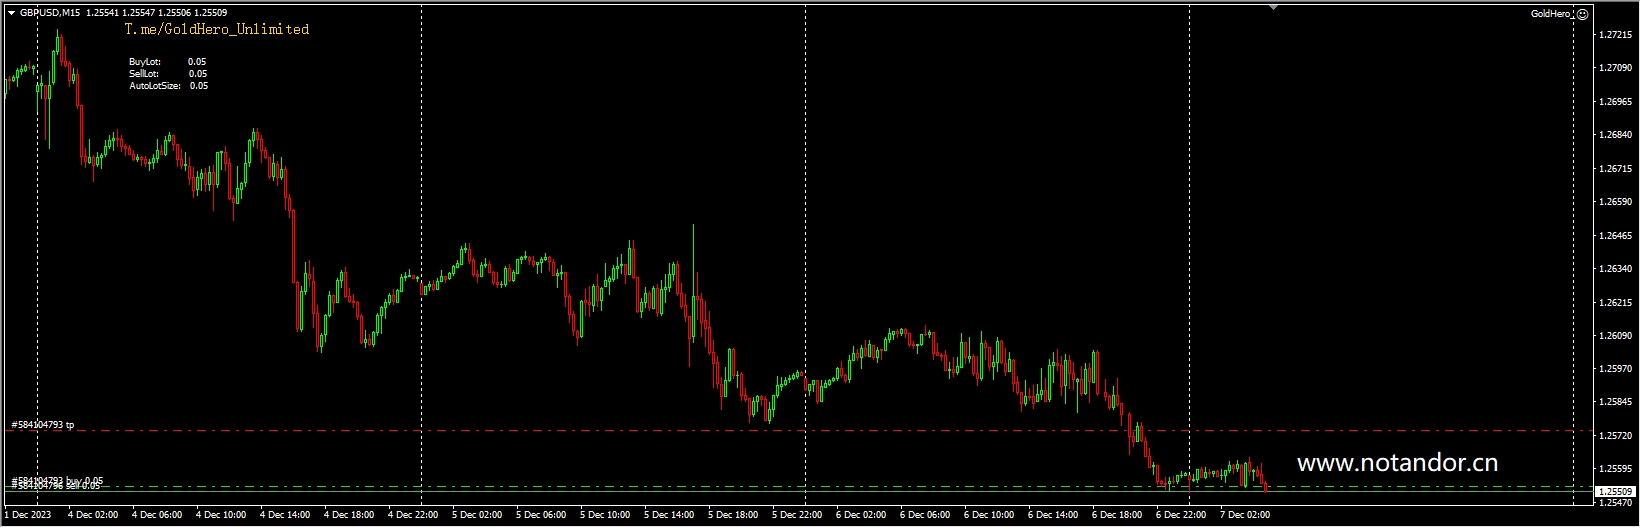Click the 1.25845 price scale label
Image resolution: width=1641 pixels, height=528 pixels.
[1617, 403]
